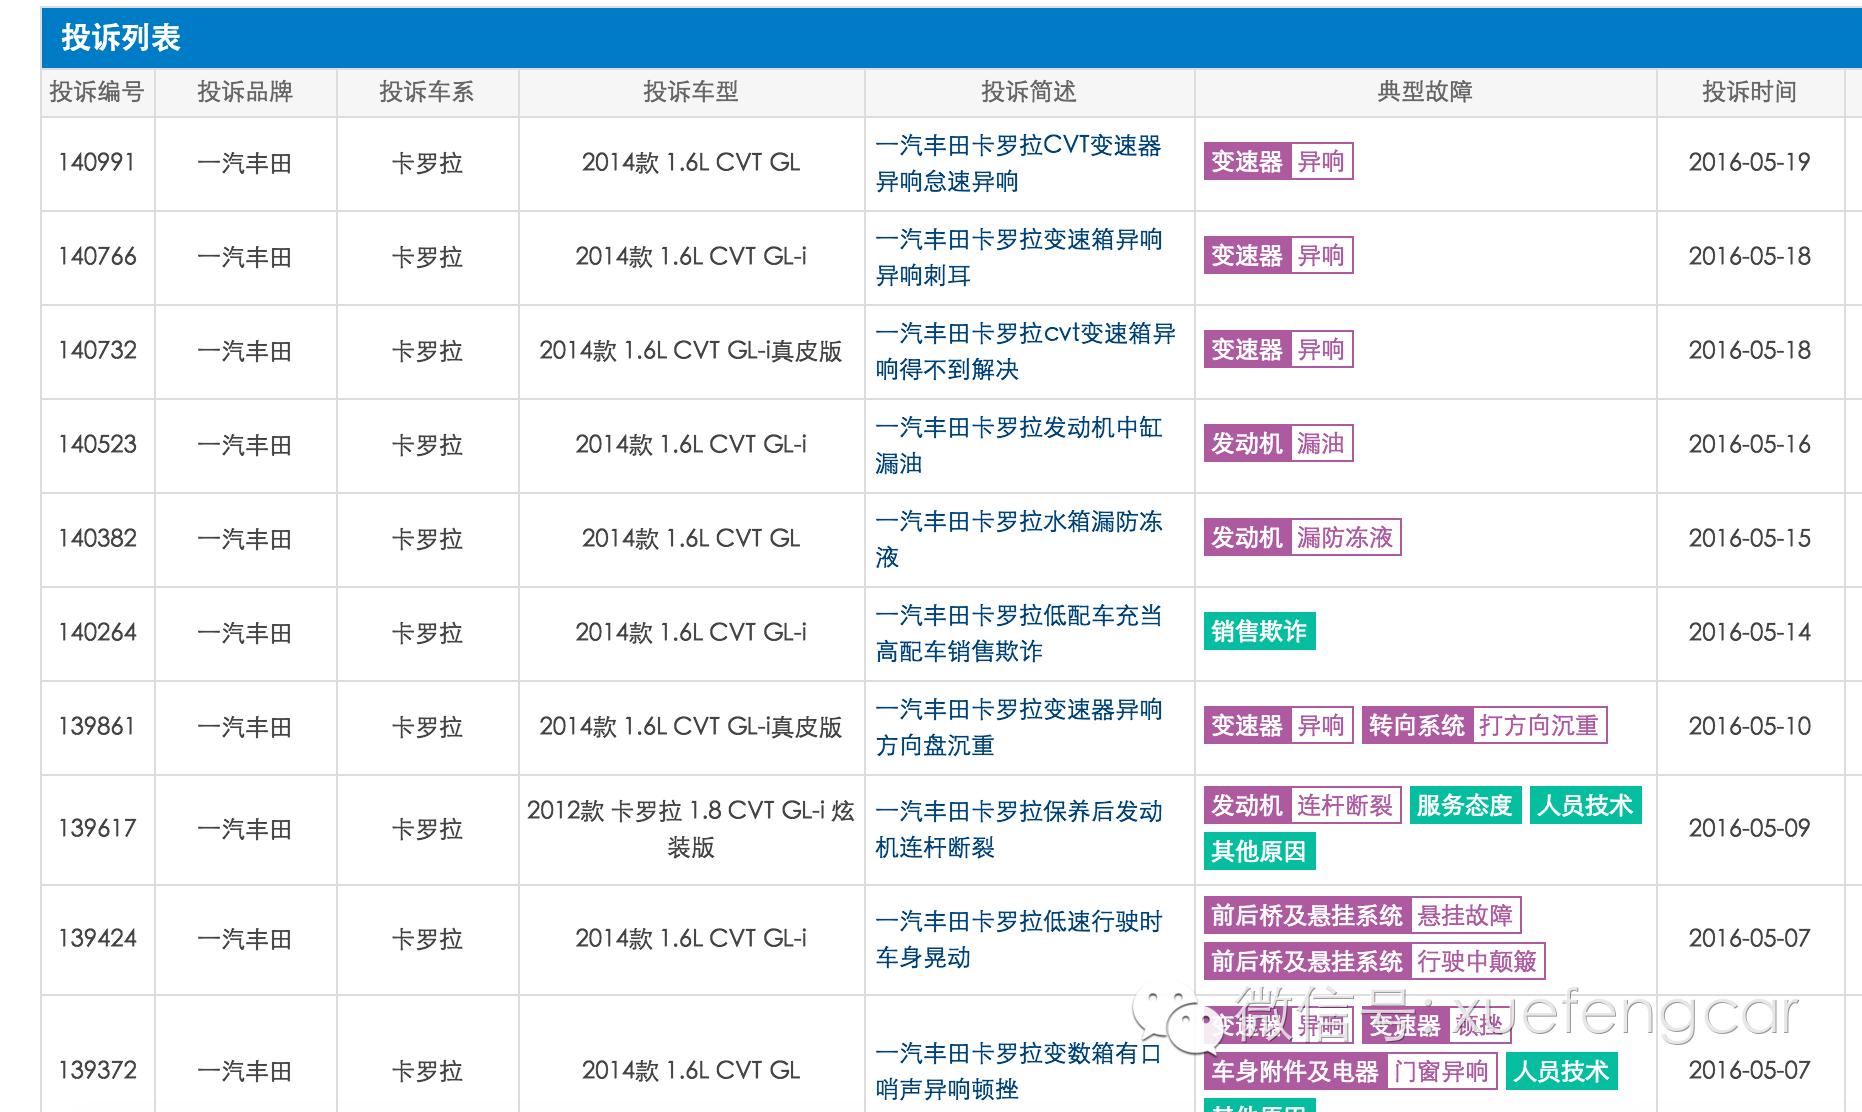Click the 门窗异响 tag on complaint 139372
The image size is (1862, 1112).
coord(1443,1071)
